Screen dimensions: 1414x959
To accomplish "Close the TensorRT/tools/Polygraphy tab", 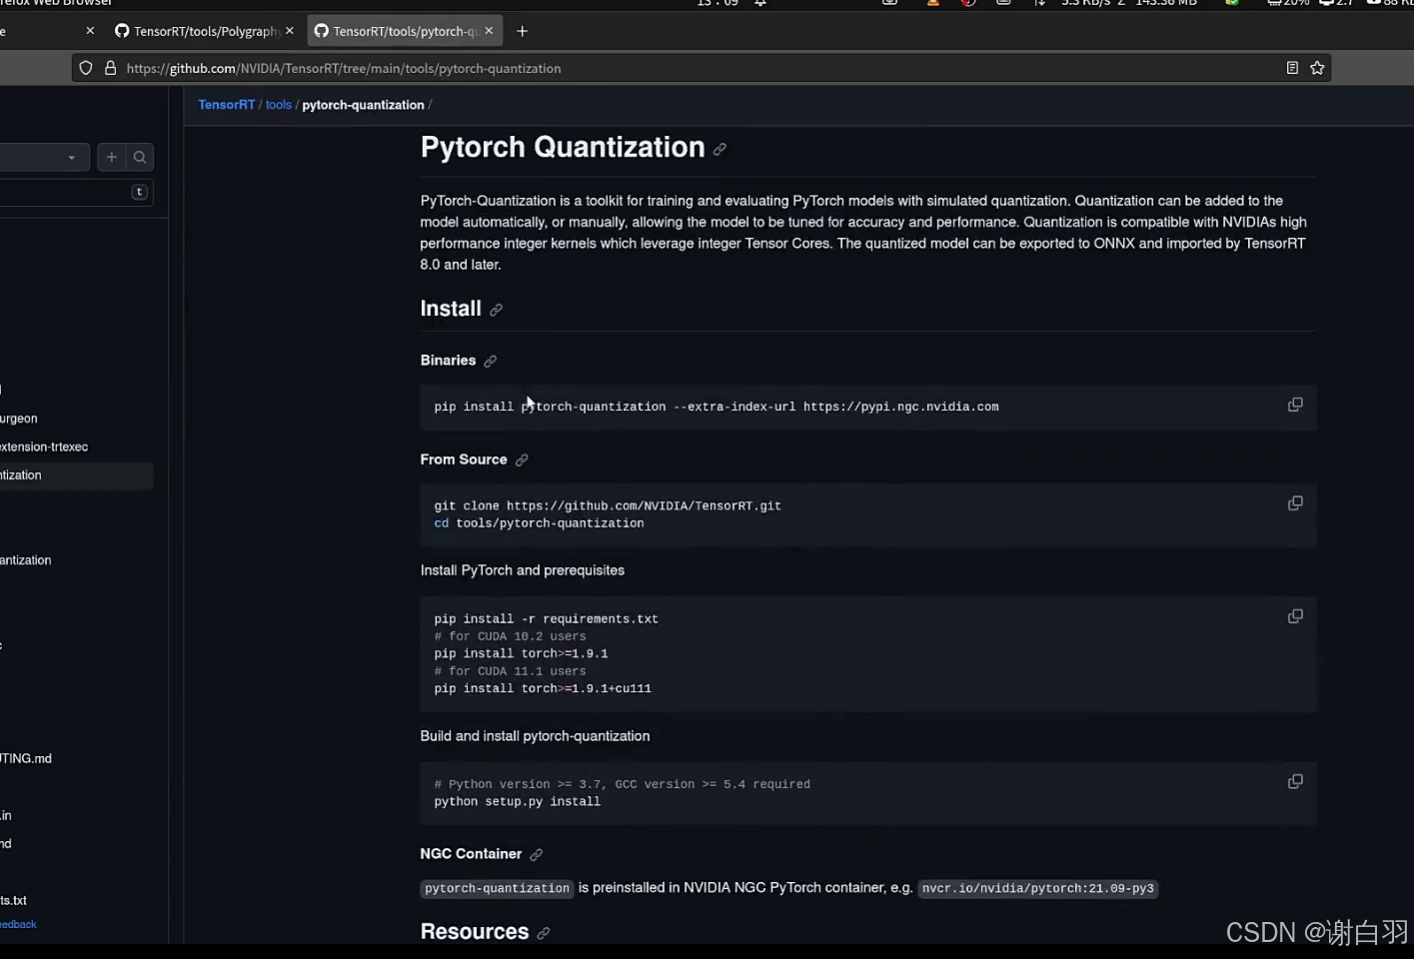I will (290, 31).
